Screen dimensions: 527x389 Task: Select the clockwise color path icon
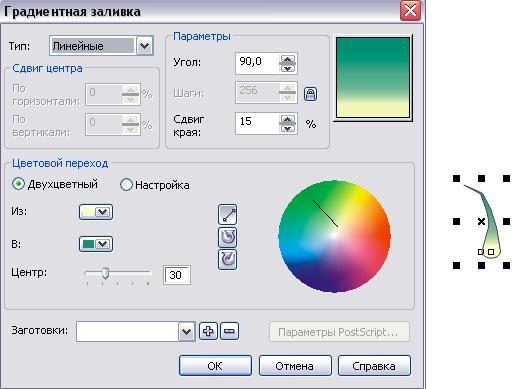click(x=228, y=259)
